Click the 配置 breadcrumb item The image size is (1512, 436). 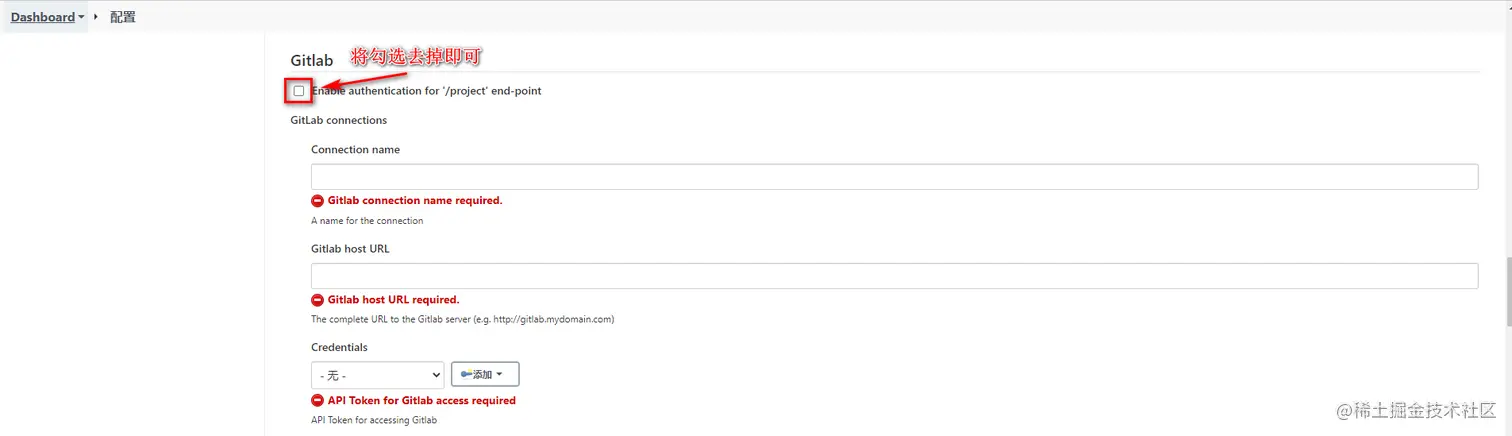pyautogui.click(x=123, y=17)
